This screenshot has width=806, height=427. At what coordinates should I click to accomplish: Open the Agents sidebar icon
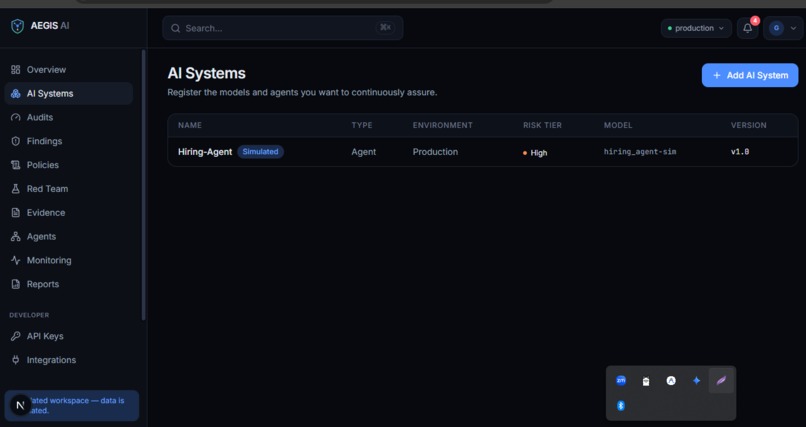click(15, 236)
